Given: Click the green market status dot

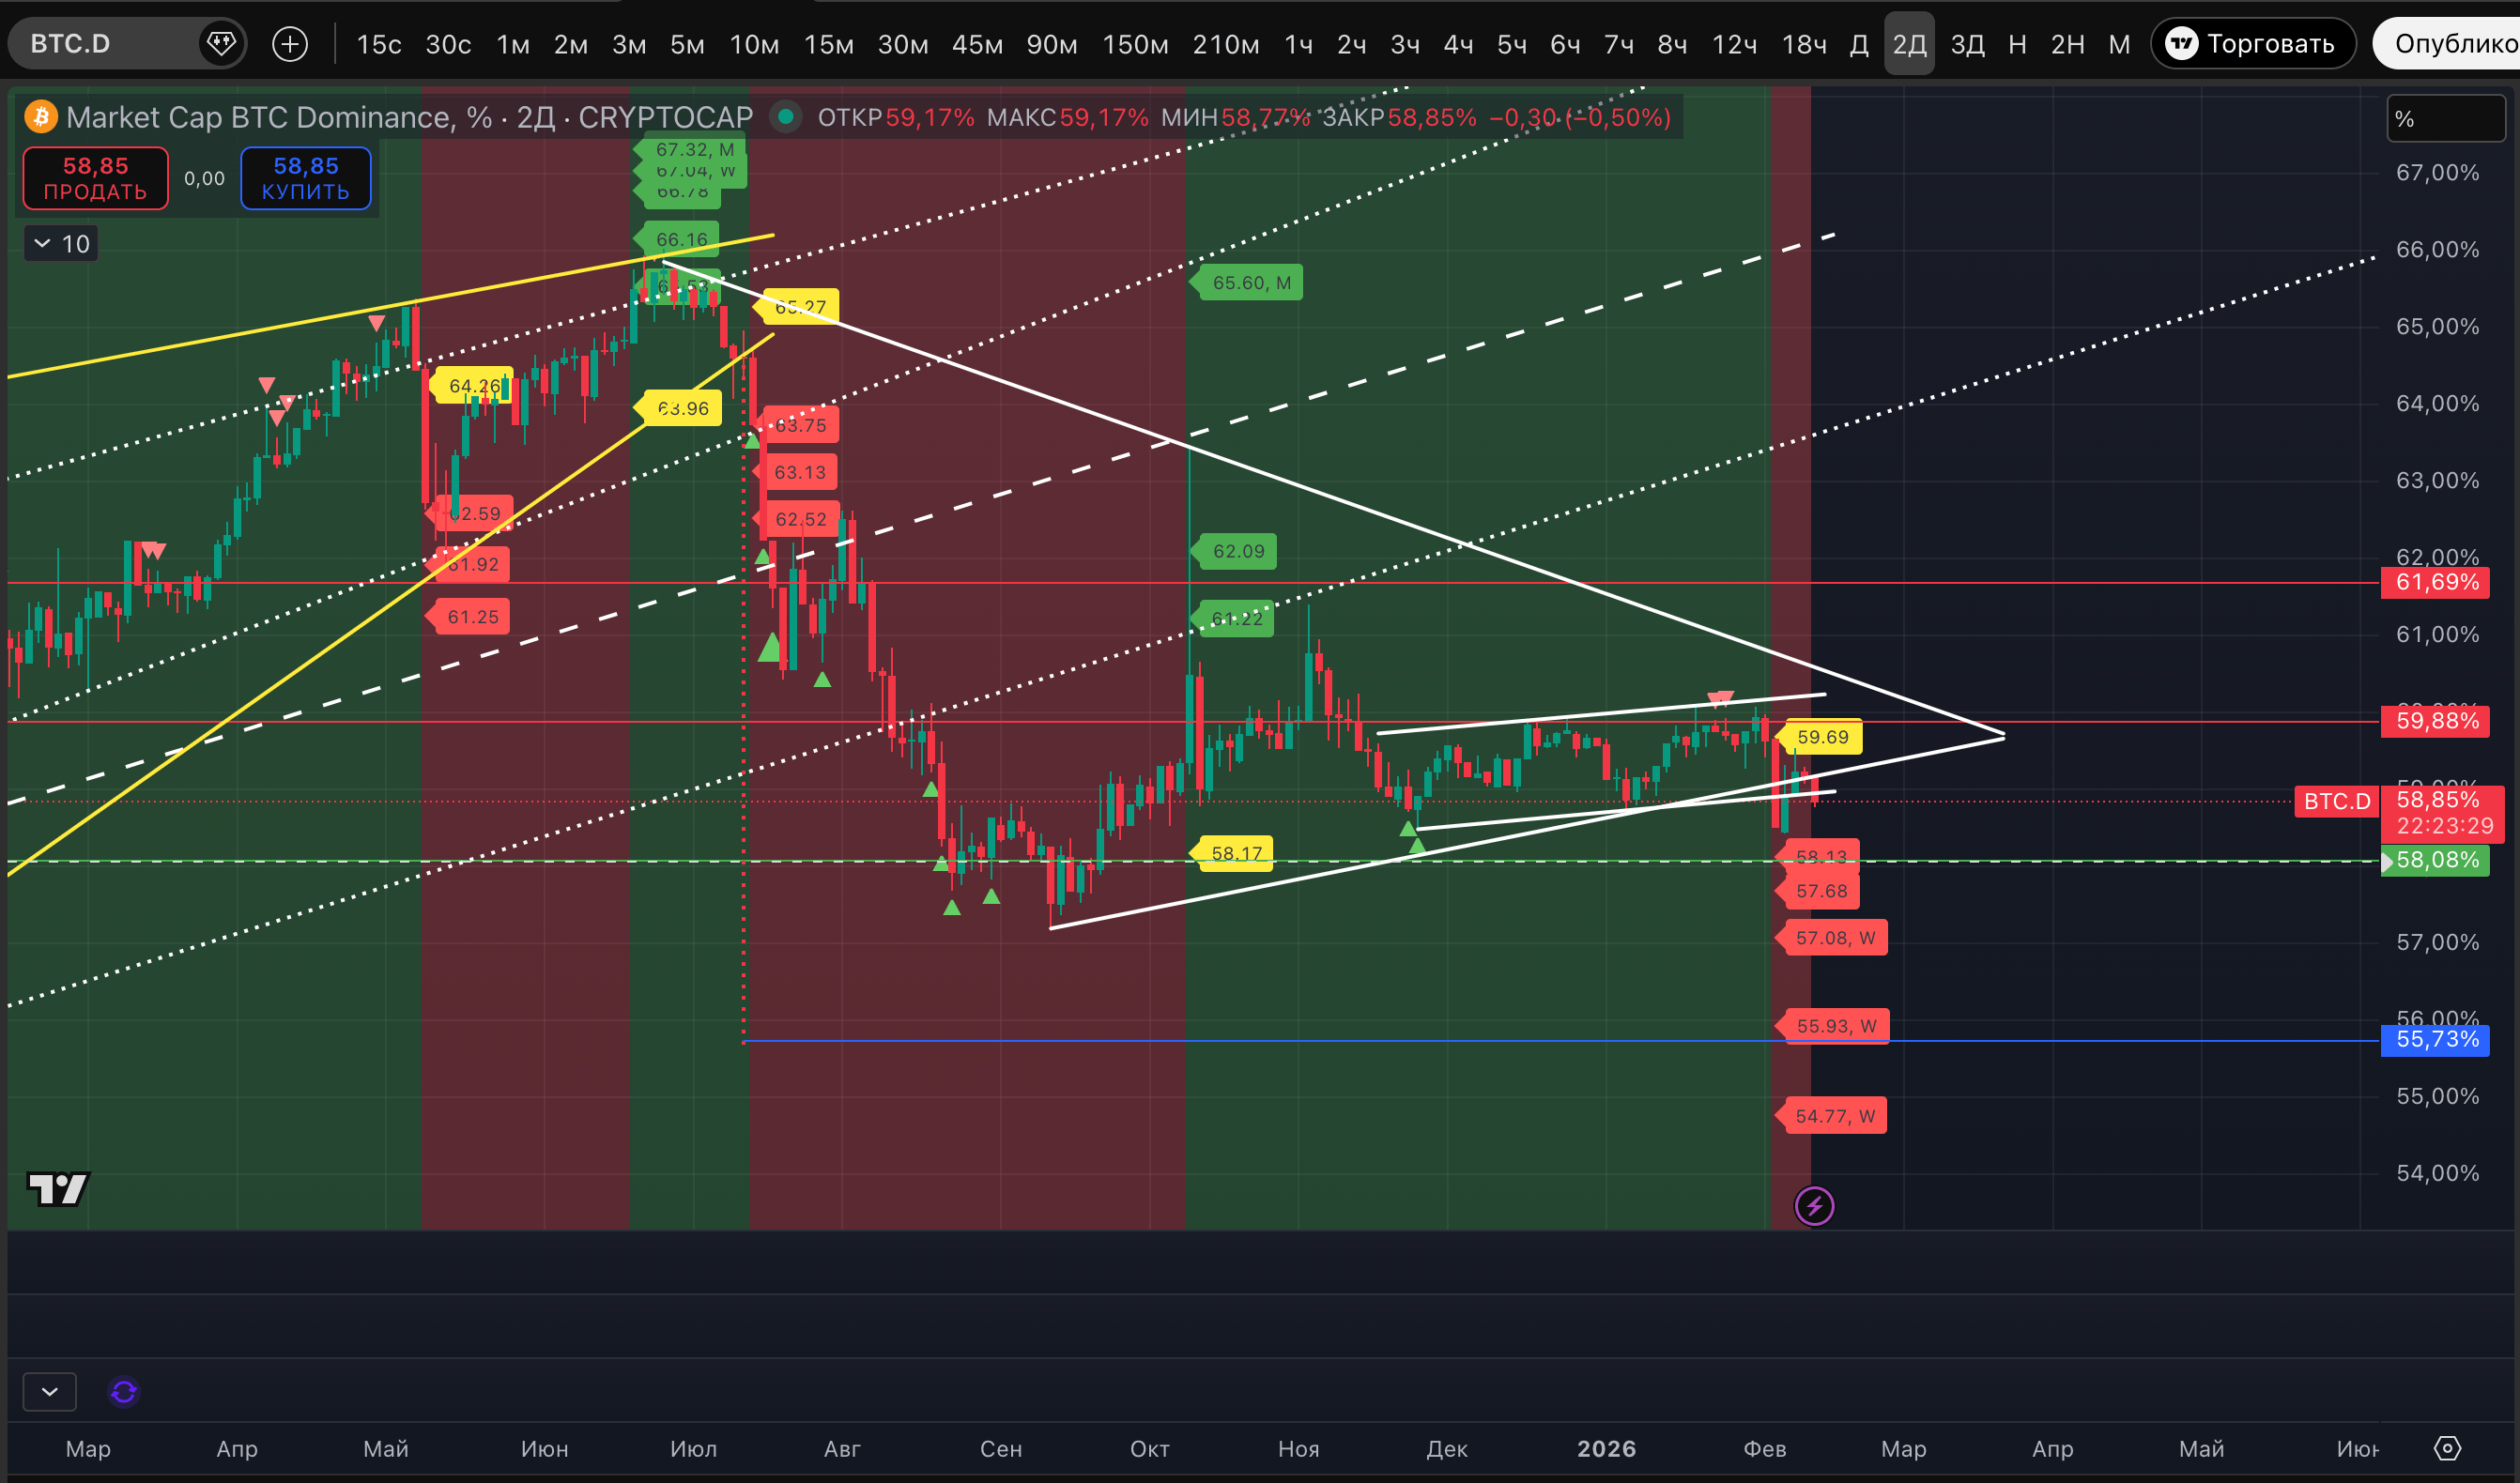Looking at the screenshot, I should point(786,117).
